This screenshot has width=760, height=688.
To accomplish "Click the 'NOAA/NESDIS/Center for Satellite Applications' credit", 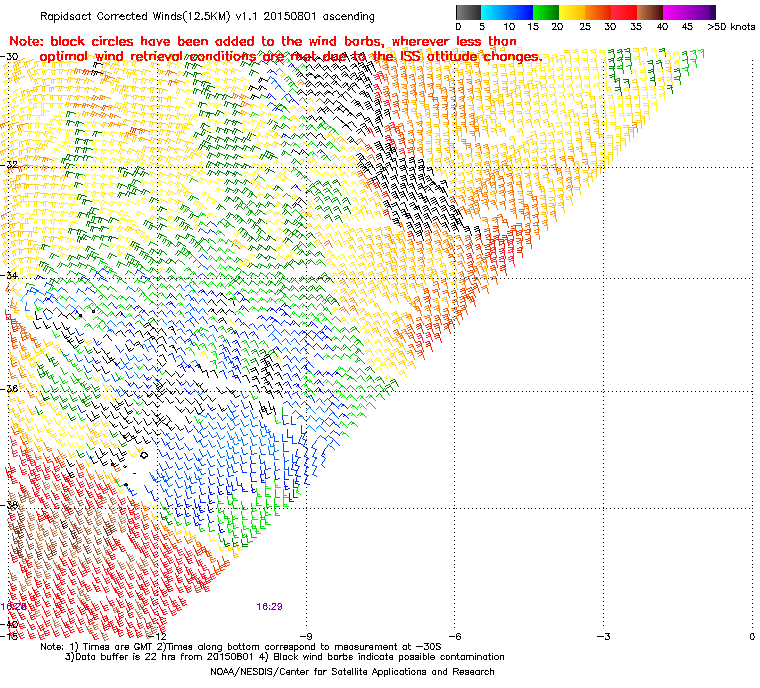I will pos(352,672).
